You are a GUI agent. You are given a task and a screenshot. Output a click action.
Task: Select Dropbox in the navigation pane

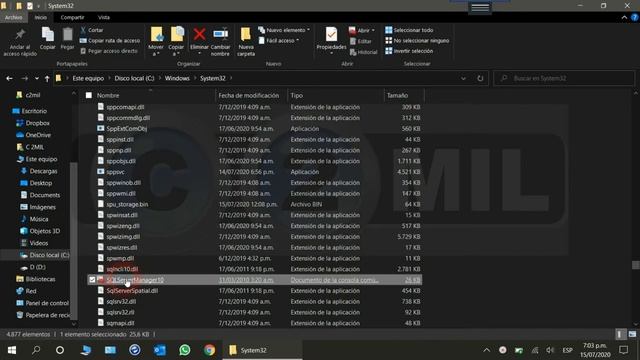pos(33,123)
